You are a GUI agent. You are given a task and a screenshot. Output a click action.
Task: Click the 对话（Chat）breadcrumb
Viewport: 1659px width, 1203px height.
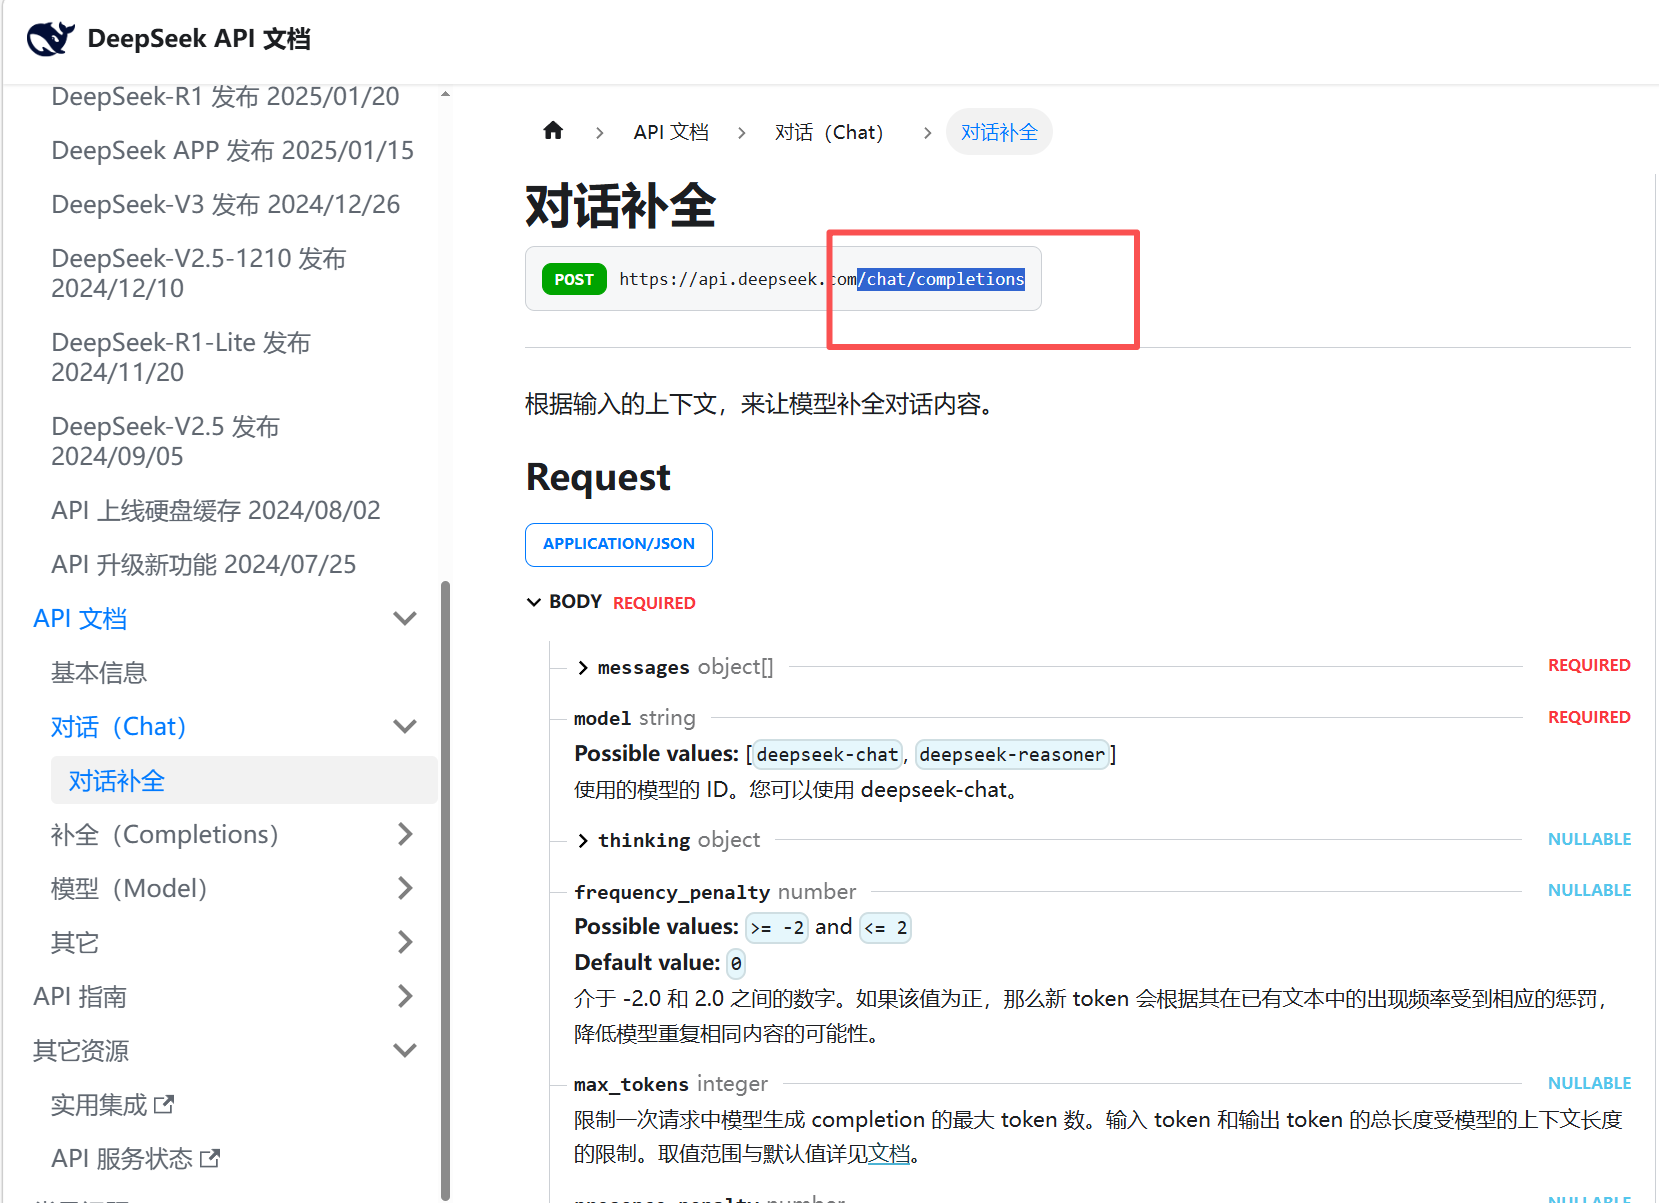[829, 132]
